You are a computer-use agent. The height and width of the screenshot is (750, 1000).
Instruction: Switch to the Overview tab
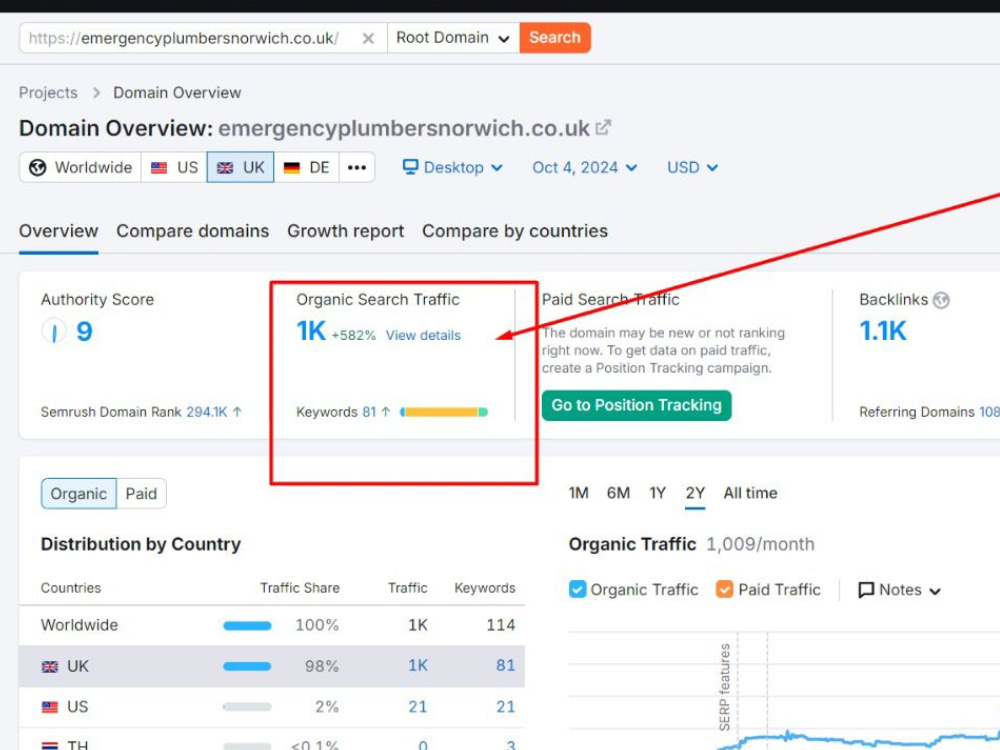coord(59,231)
